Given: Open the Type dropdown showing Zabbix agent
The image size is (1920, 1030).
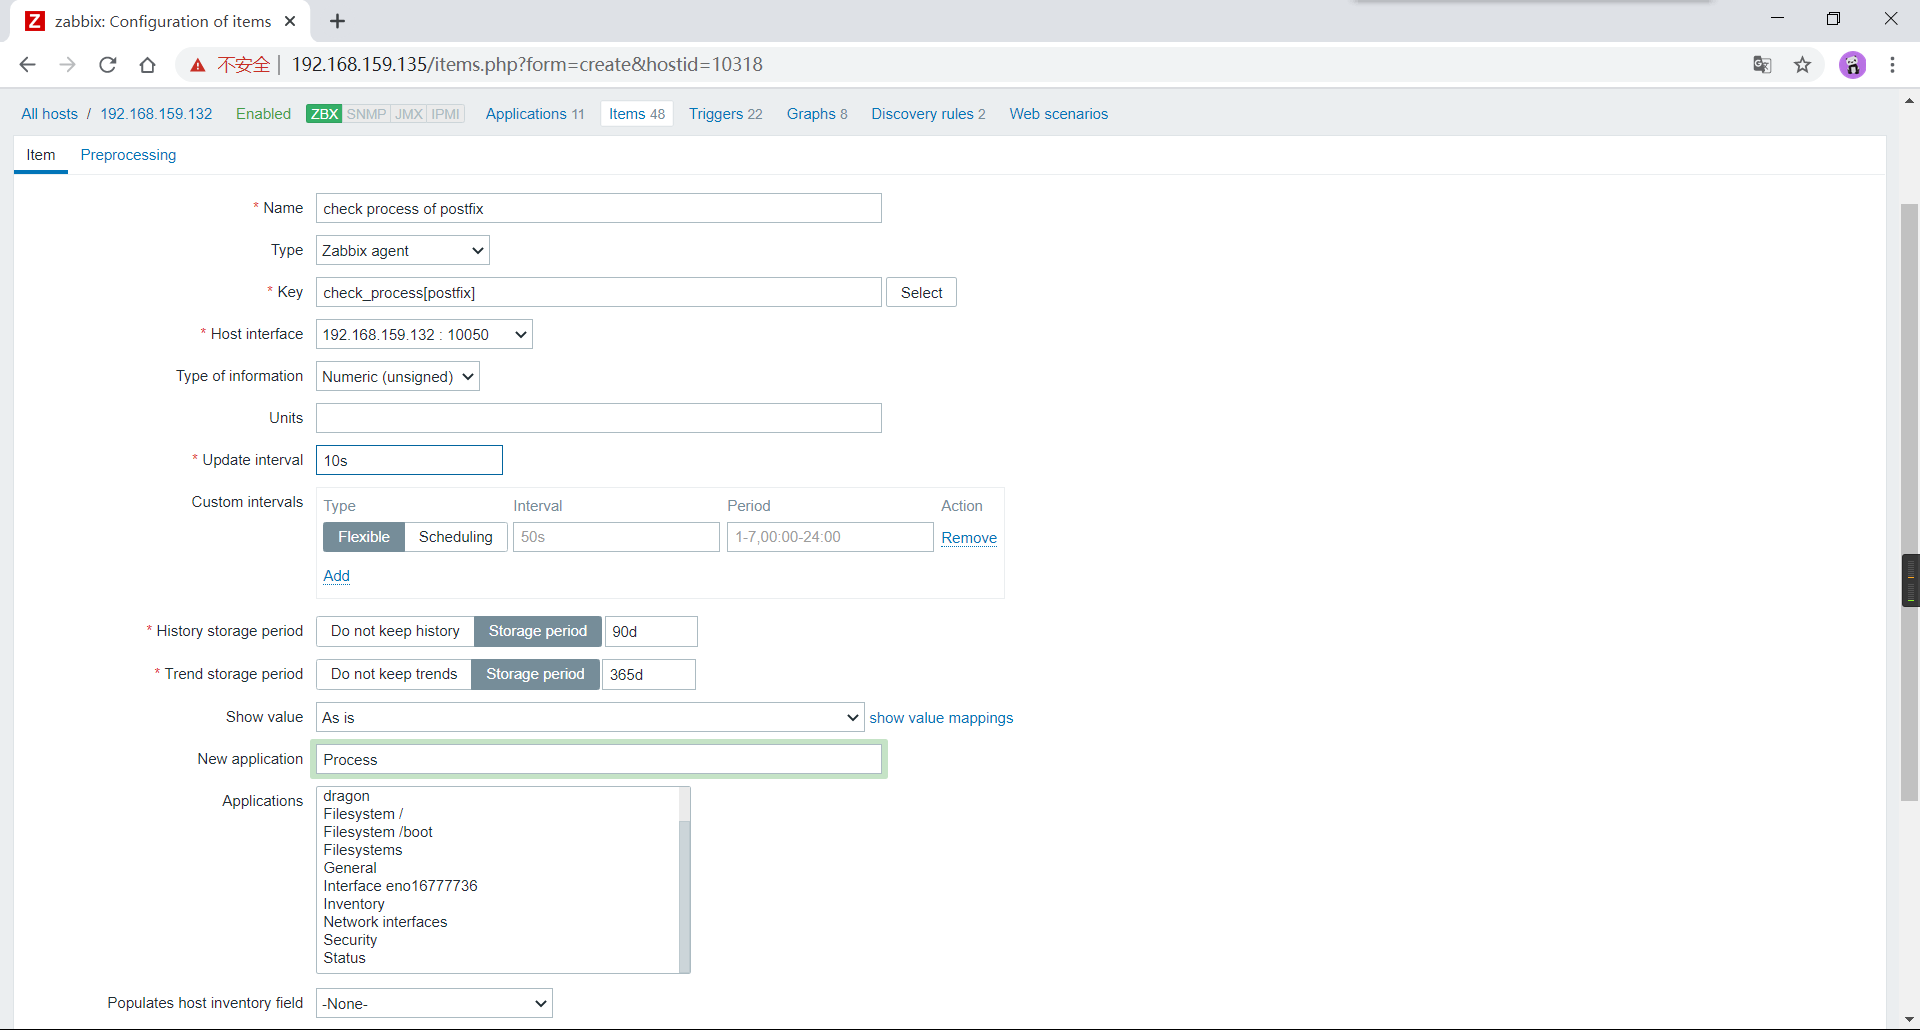Looking at the screenshot, I should (403, 251).
